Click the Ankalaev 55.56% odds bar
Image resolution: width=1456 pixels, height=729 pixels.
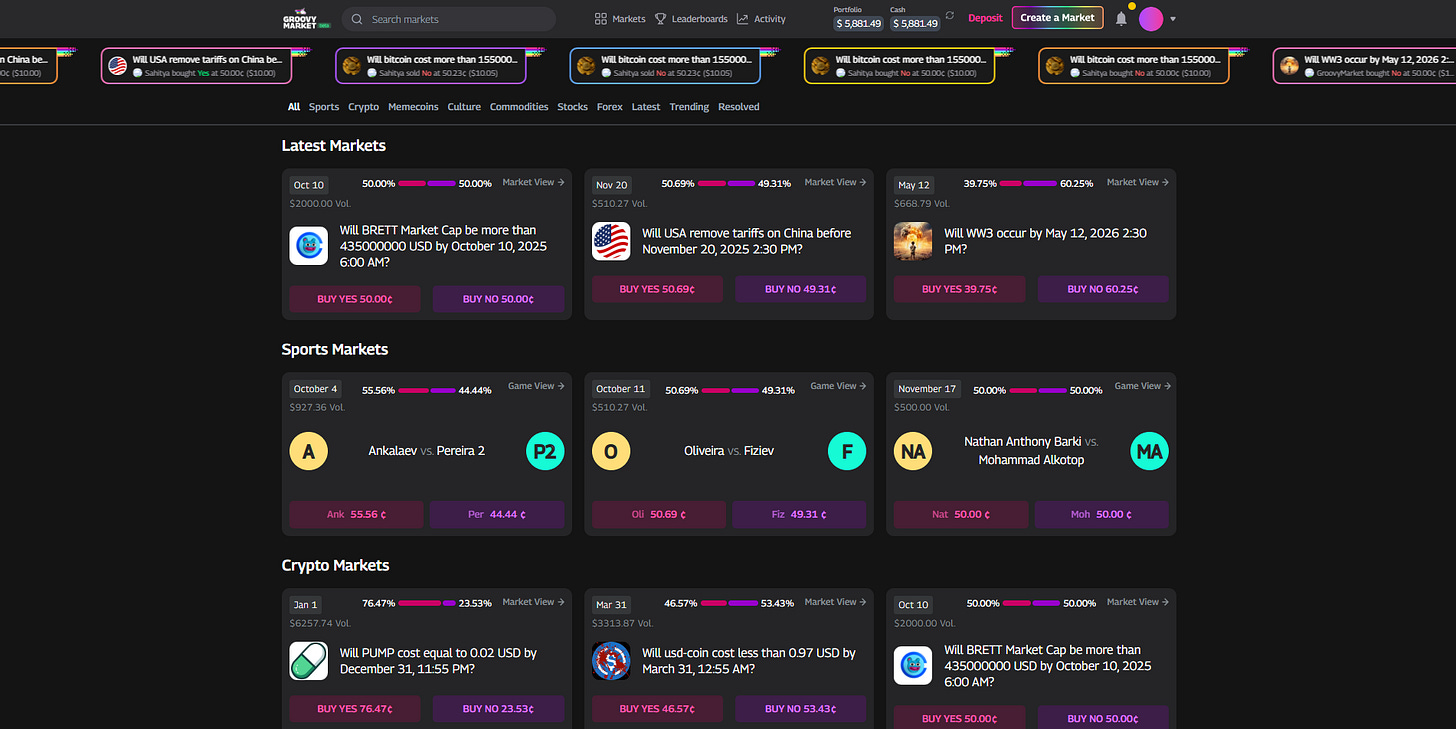[x=427, y=391]
